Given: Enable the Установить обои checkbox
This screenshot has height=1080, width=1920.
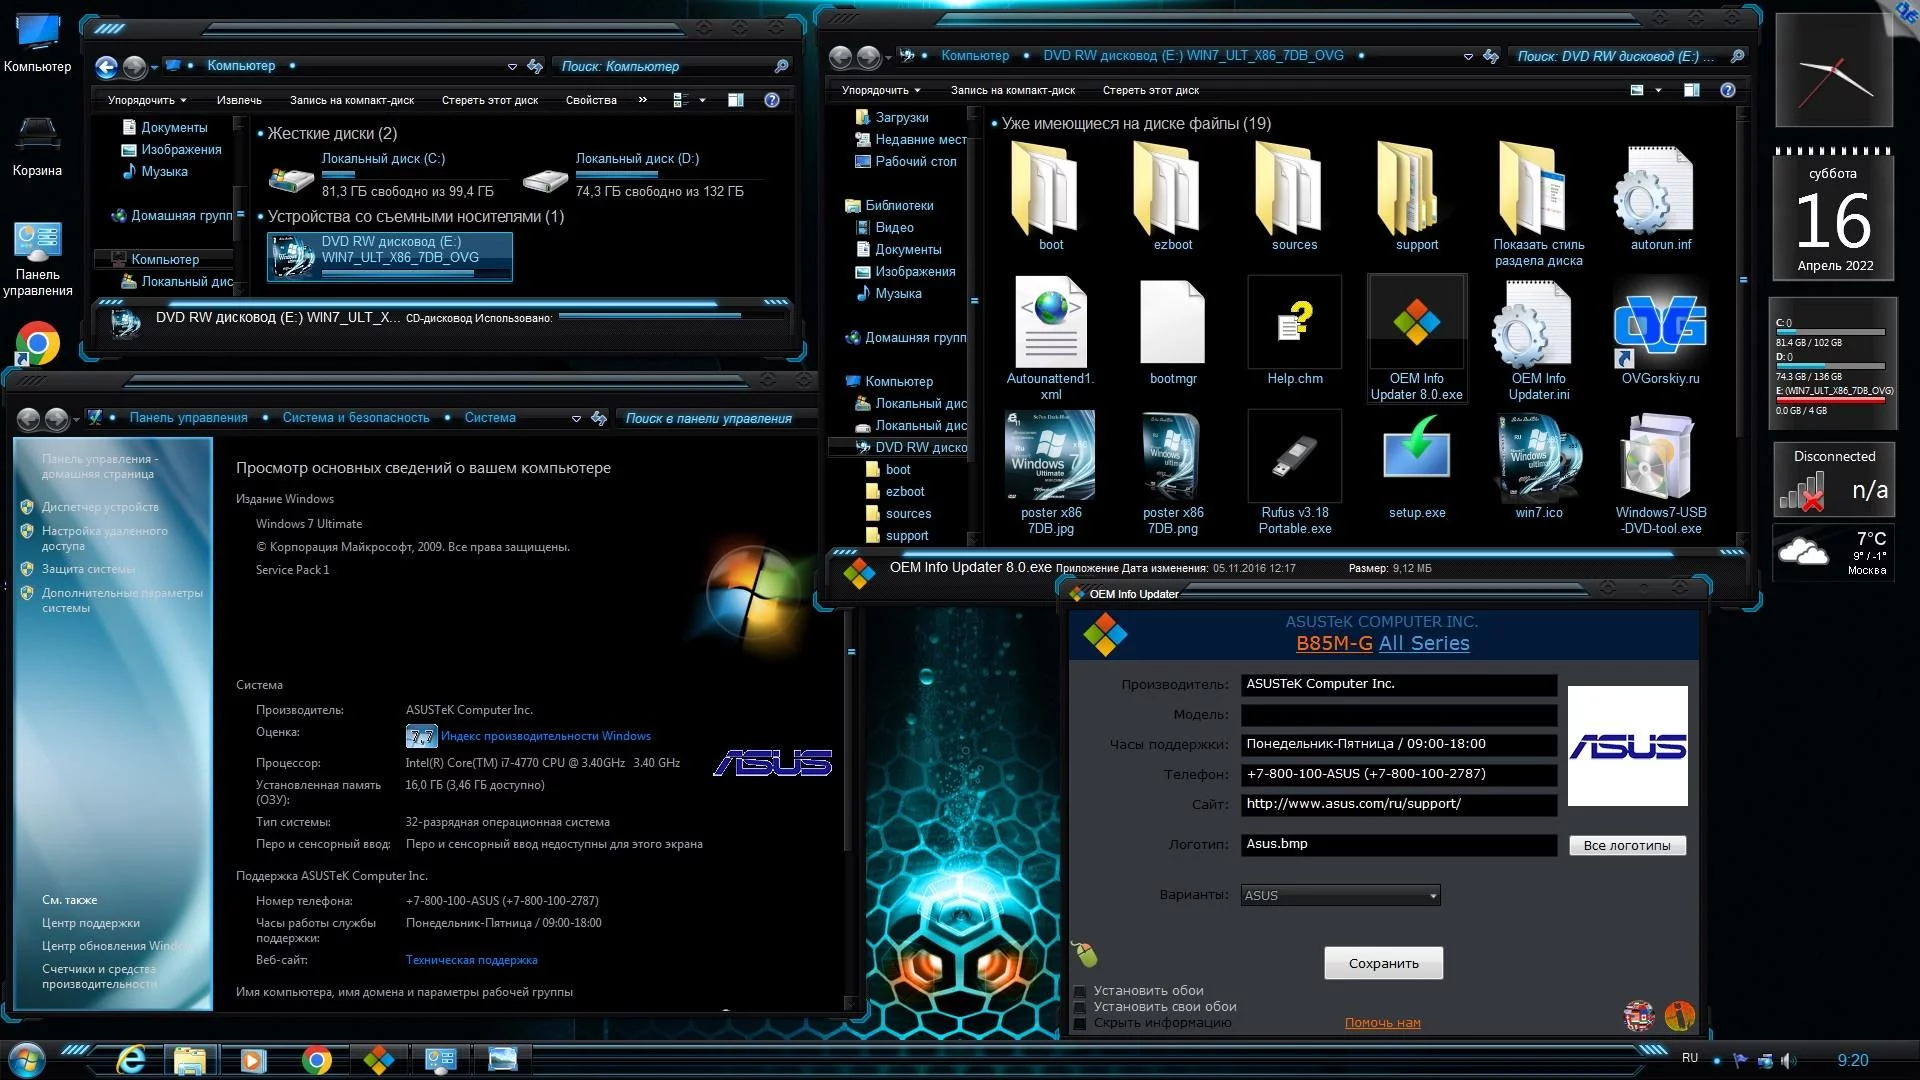Looking at the screenshot, I should tap(1080, 992).
